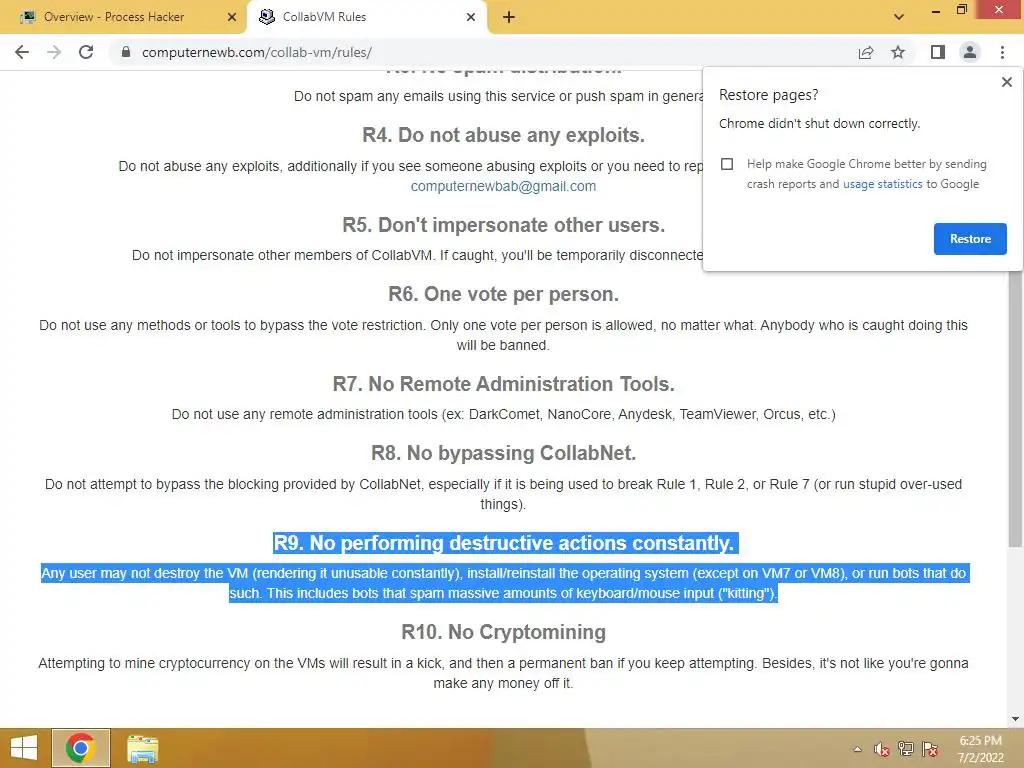Share this page via share icon
Viewport: 1024px width, 768px height.
tap(866, 52)
